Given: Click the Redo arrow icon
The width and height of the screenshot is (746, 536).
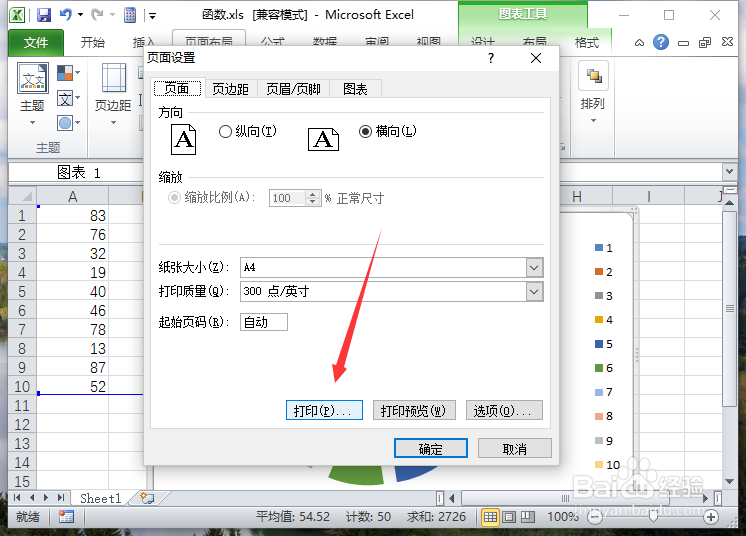Looking at the screenshot, I should (x=98, y=15).
